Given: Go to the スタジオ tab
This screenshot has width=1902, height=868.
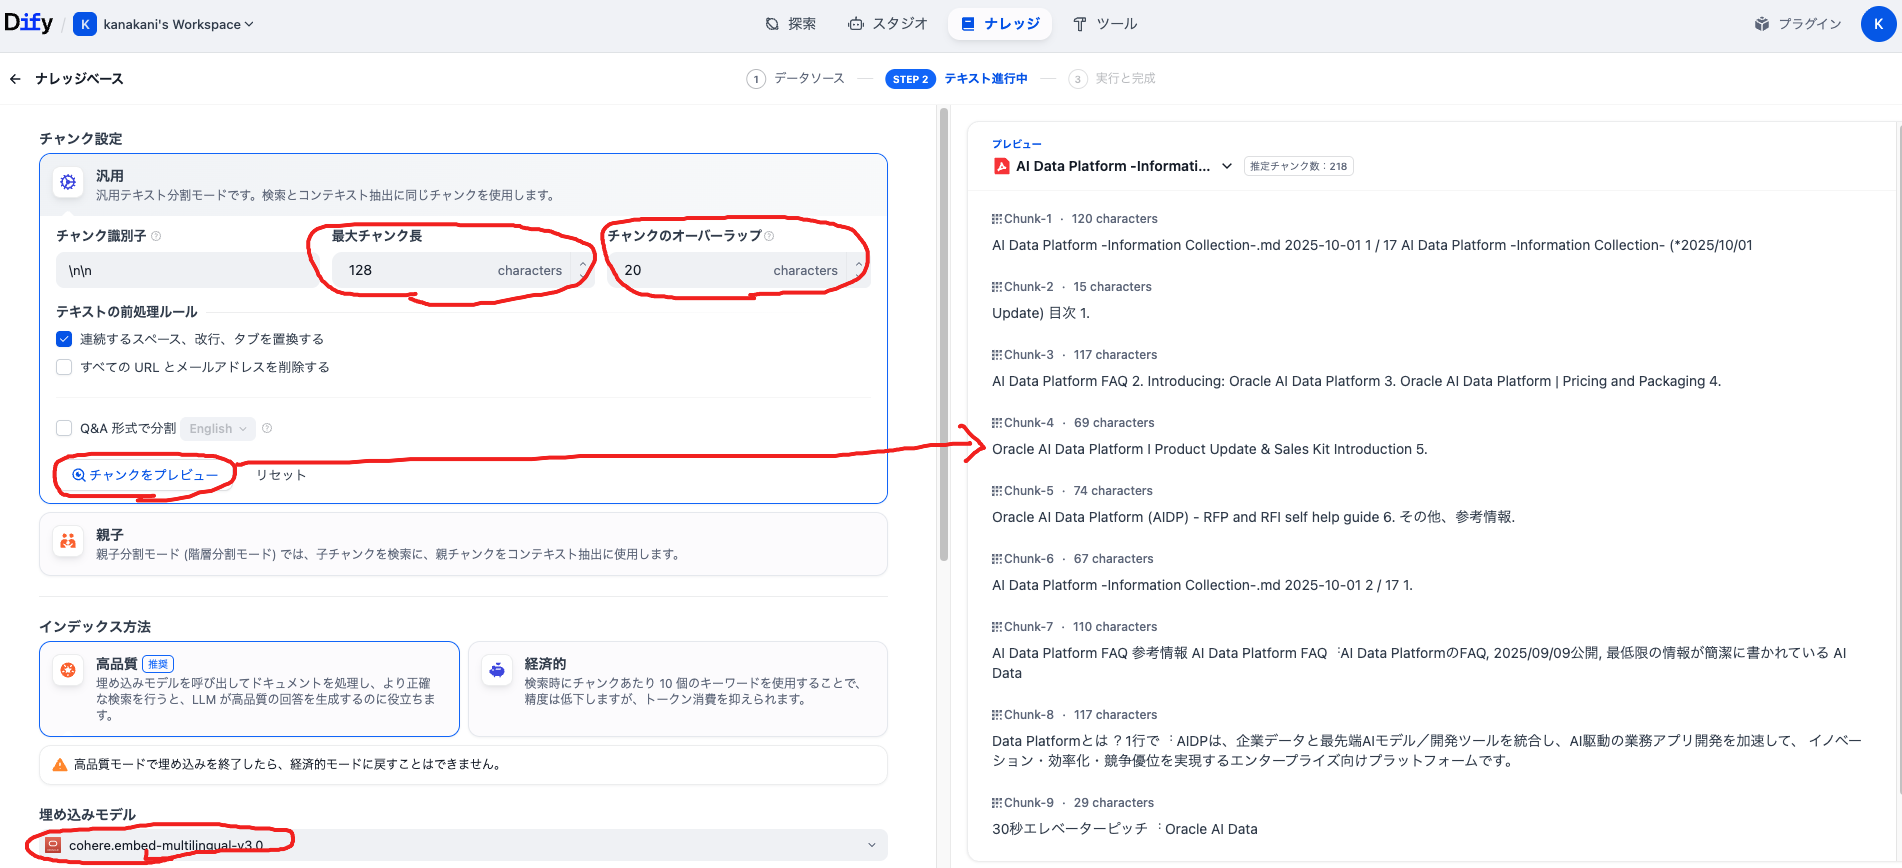Looking at the screenshot, I should pyautogui.click(x=888, y=24).
